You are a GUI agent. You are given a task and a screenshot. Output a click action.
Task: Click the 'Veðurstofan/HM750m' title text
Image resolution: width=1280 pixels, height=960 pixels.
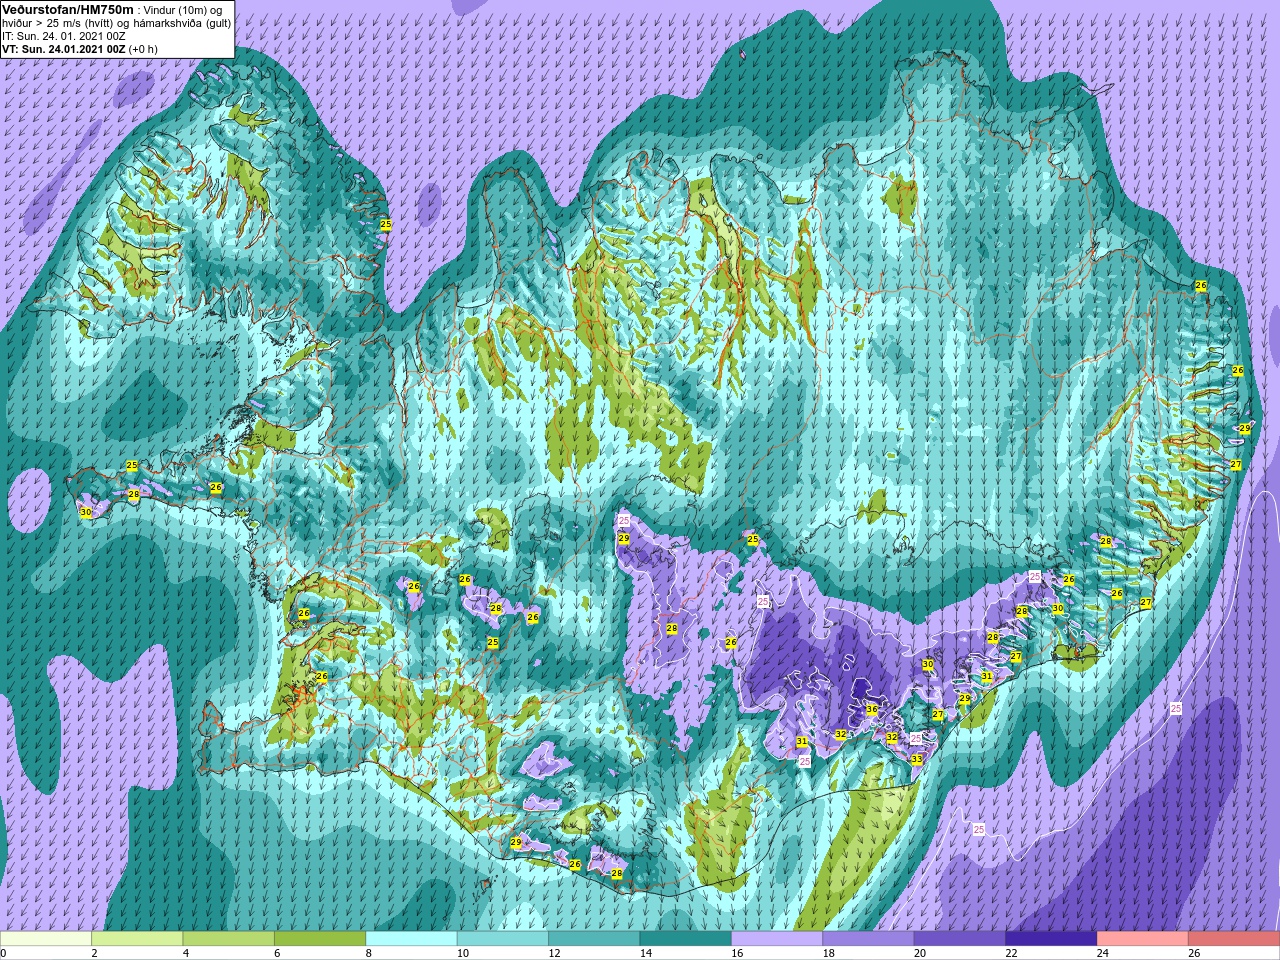pos(68,9)
